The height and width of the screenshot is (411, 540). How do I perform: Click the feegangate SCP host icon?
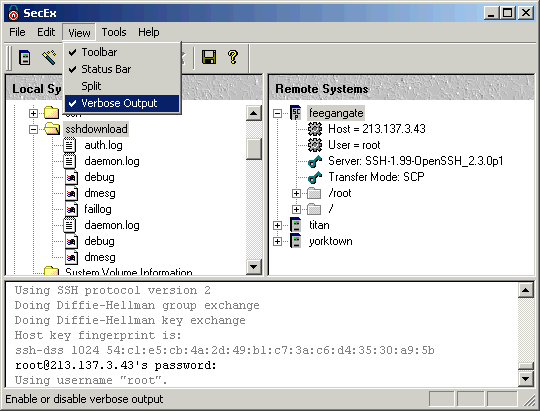(x=296, y=113)
